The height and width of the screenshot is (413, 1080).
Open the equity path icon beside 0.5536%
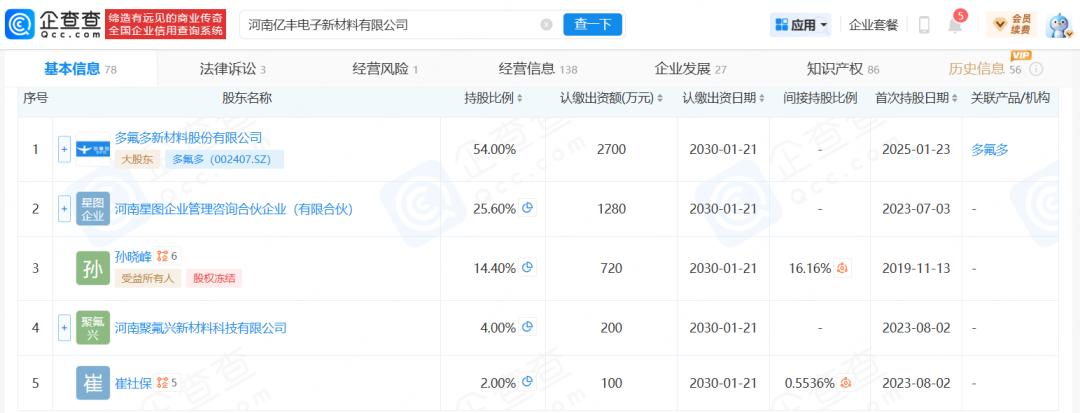[x=846, y=382]
